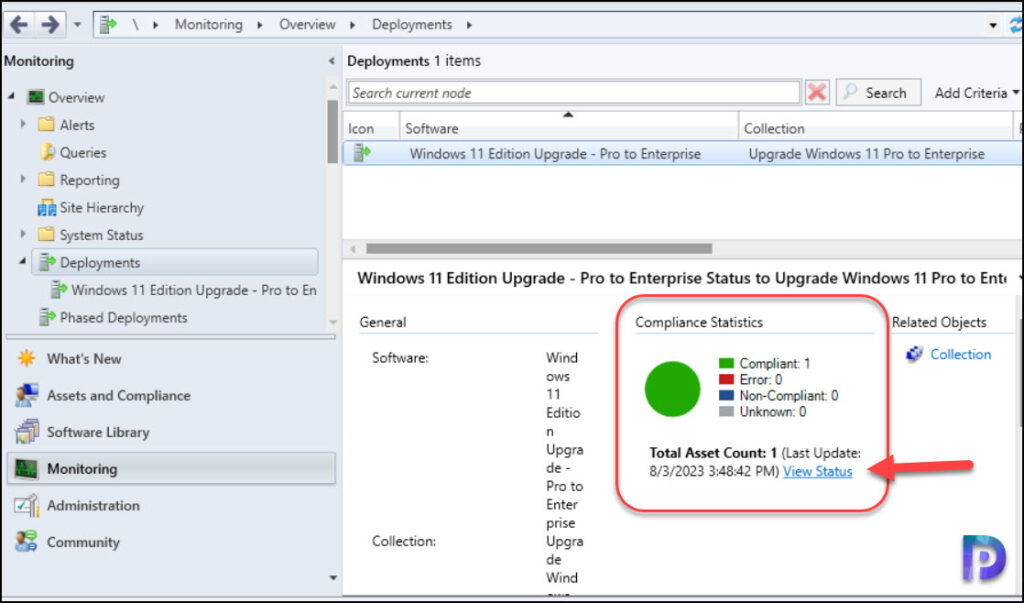Image resolution: width=1024 pixels, height=603 pixels.
Task: Select Phased Deployments tree item
Action: click(123, 318)
